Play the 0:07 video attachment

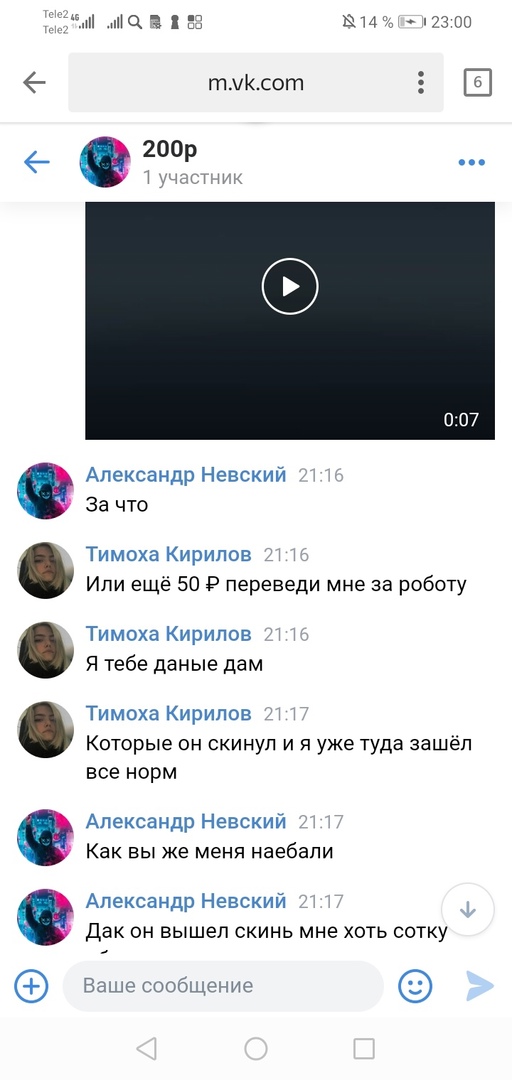[289, 287]
